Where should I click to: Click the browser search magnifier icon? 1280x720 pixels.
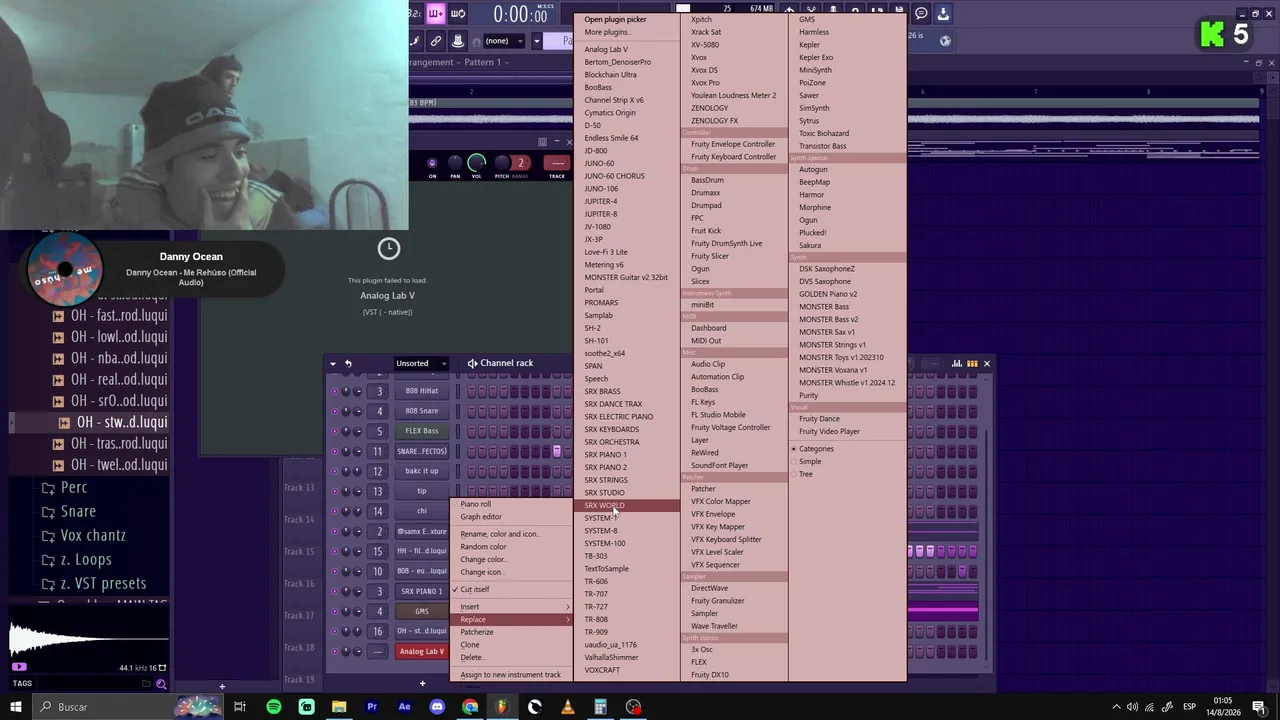pos(161,684)
